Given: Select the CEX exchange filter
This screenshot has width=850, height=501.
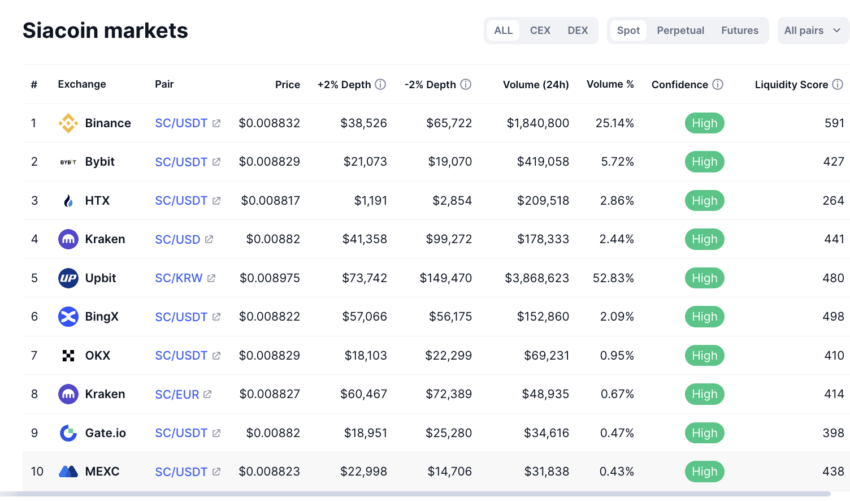Looking at the screenshot, I should coord(540,31).
